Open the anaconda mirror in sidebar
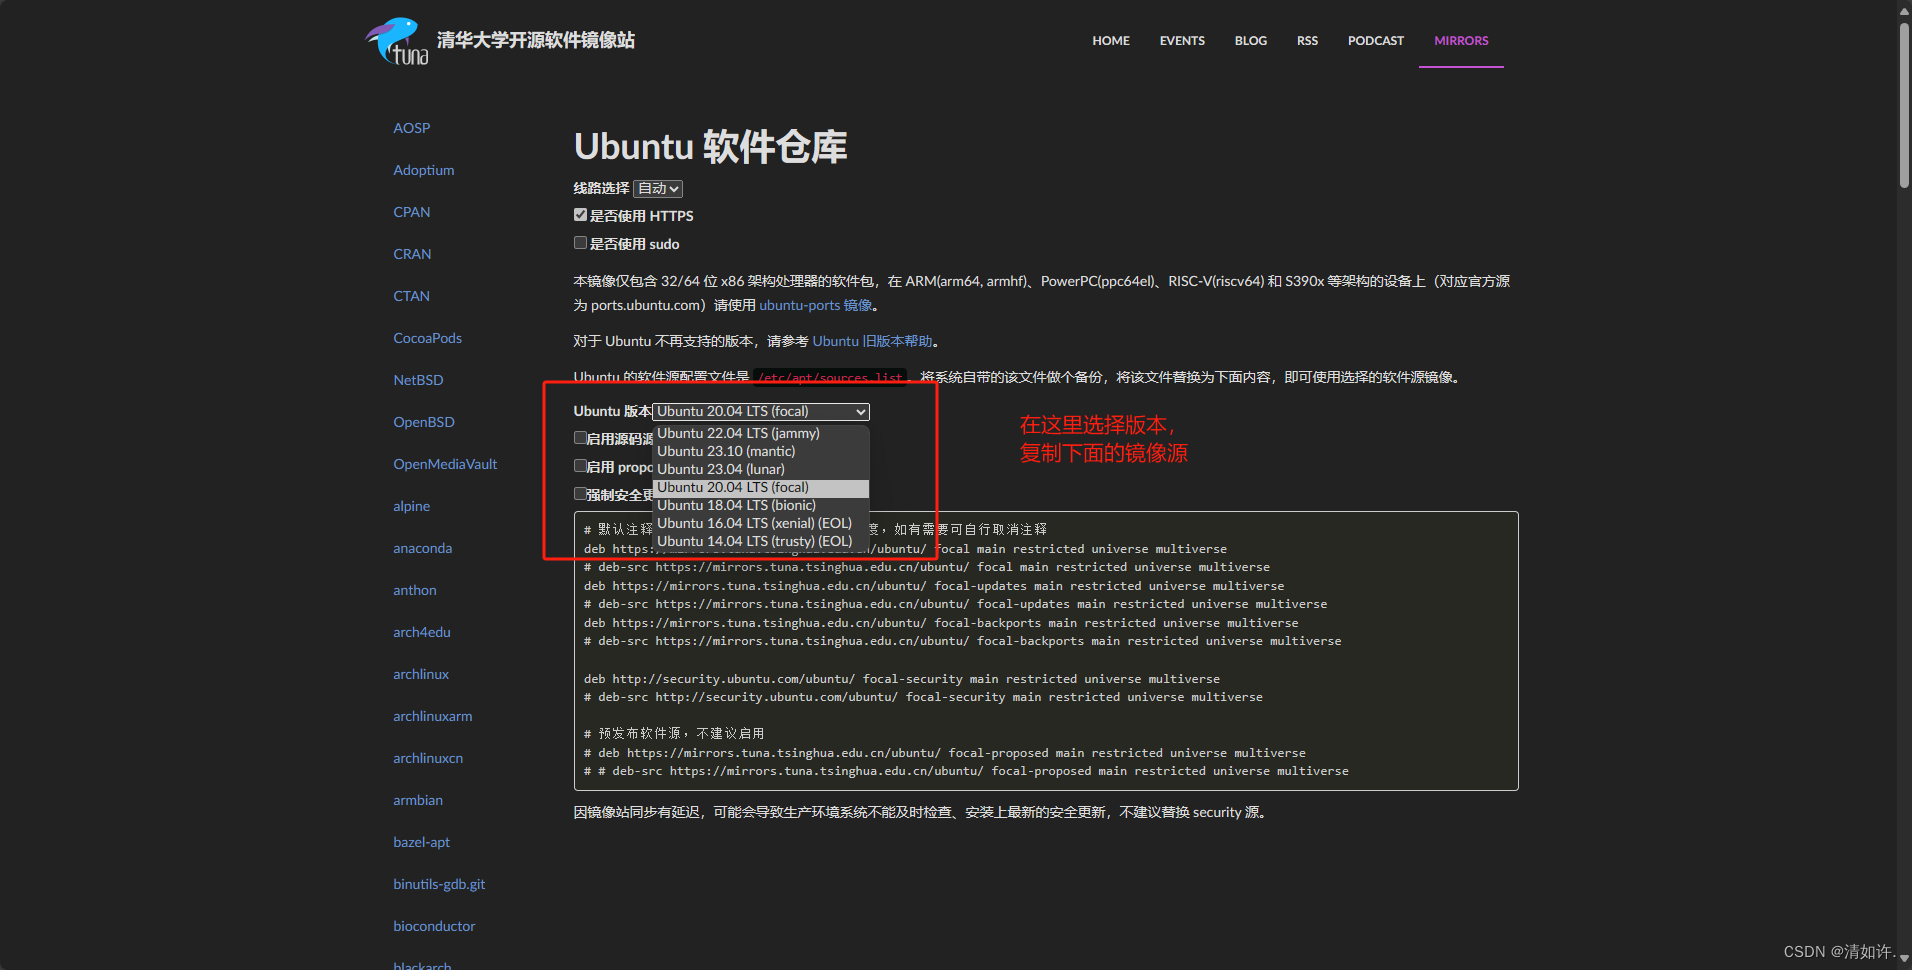This screenshot has width=1912, height=970. pyautogui.click(x=422, y=548)
